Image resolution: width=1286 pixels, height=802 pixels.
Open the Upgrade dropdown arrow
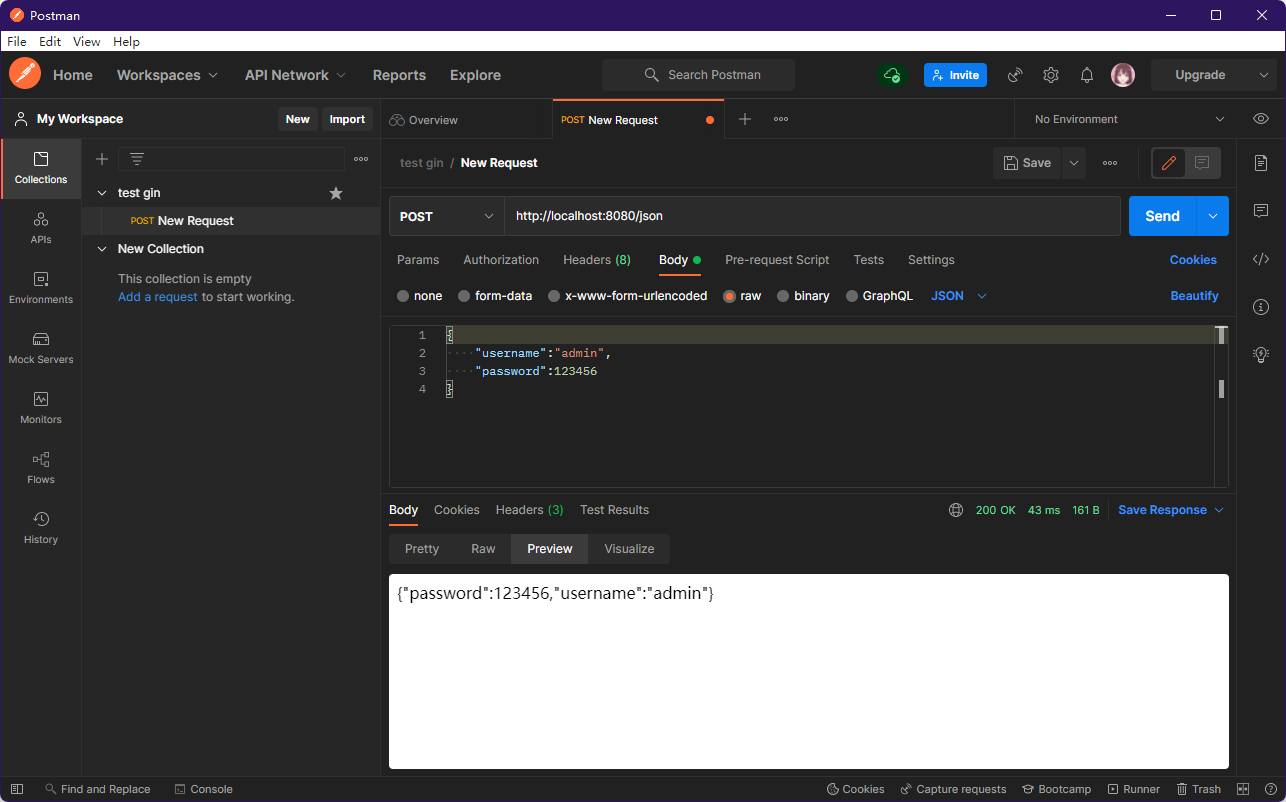(x=1263, y=75)
